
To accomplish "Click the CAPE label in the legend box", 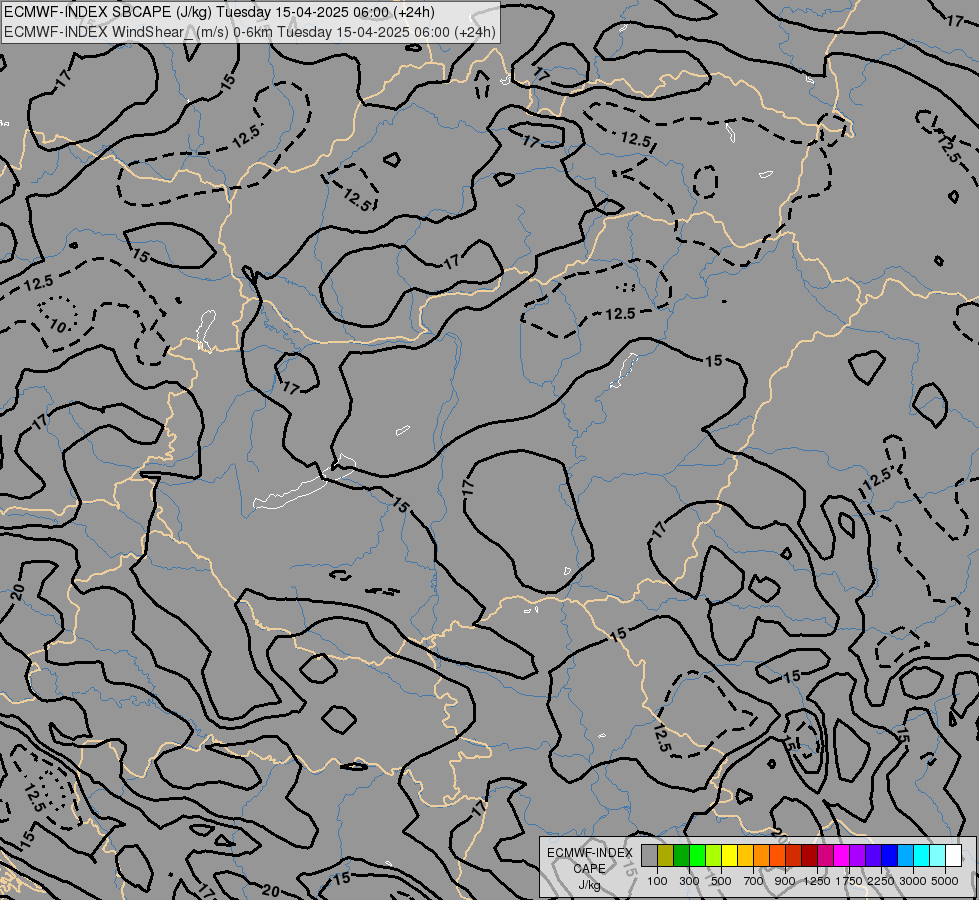I will pyautogui.click(x=589, y=869).
